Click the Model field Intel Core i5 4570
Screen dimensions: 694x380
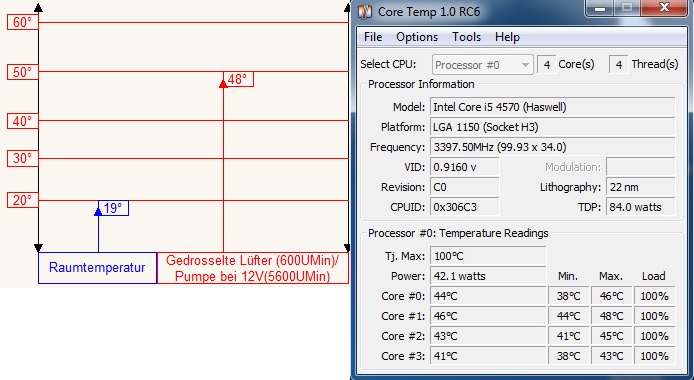pos(552,107)
